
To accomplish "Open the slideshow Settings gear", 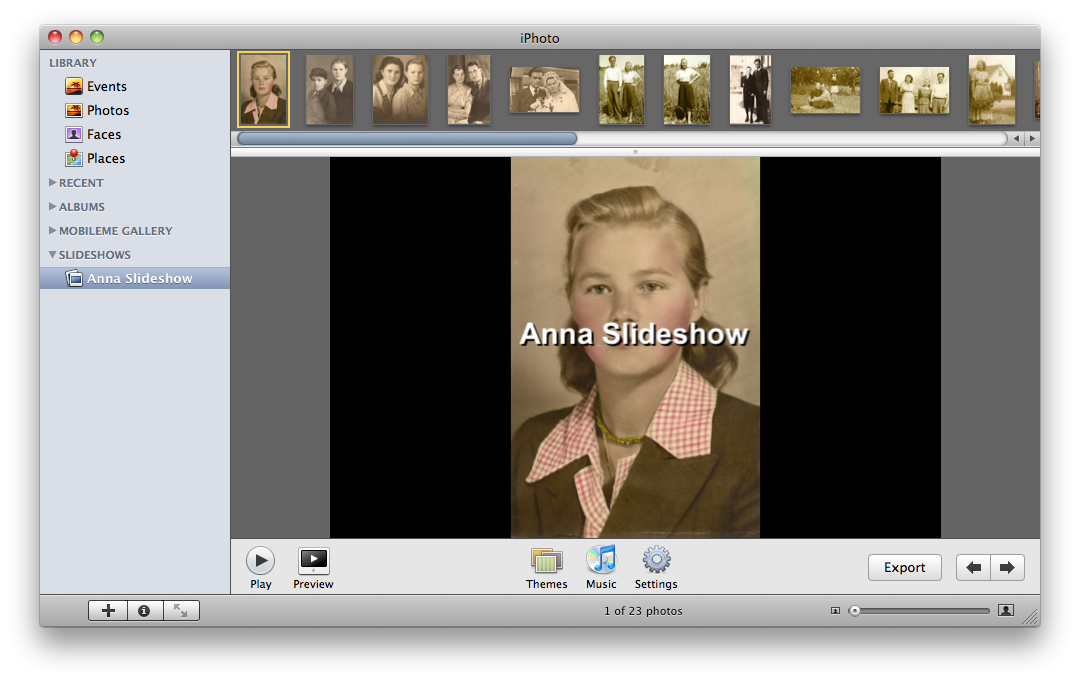I will point(656,561).
